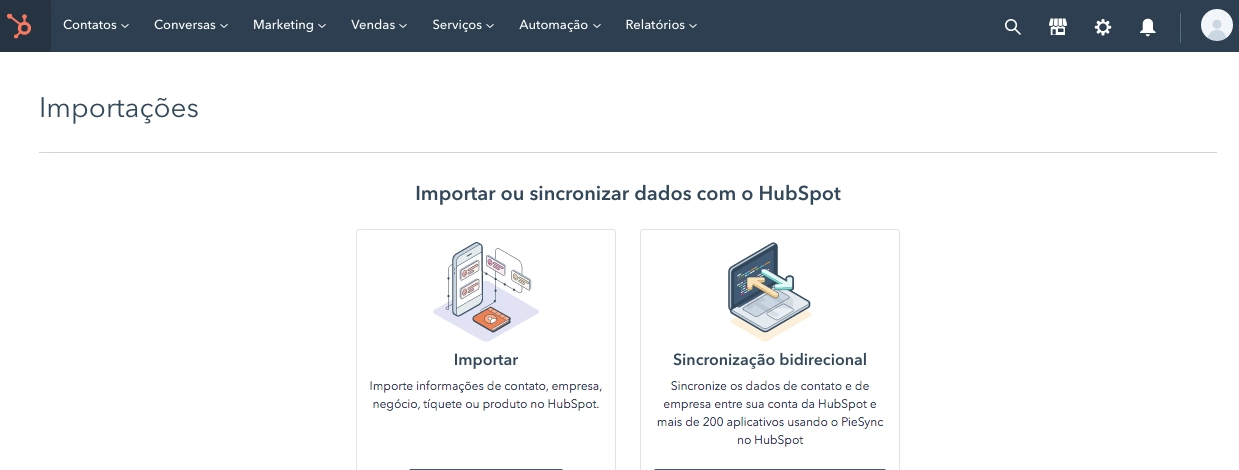1239x470 pixels.
Task: Open the settings gear icon
Action: pos(1103,27)
